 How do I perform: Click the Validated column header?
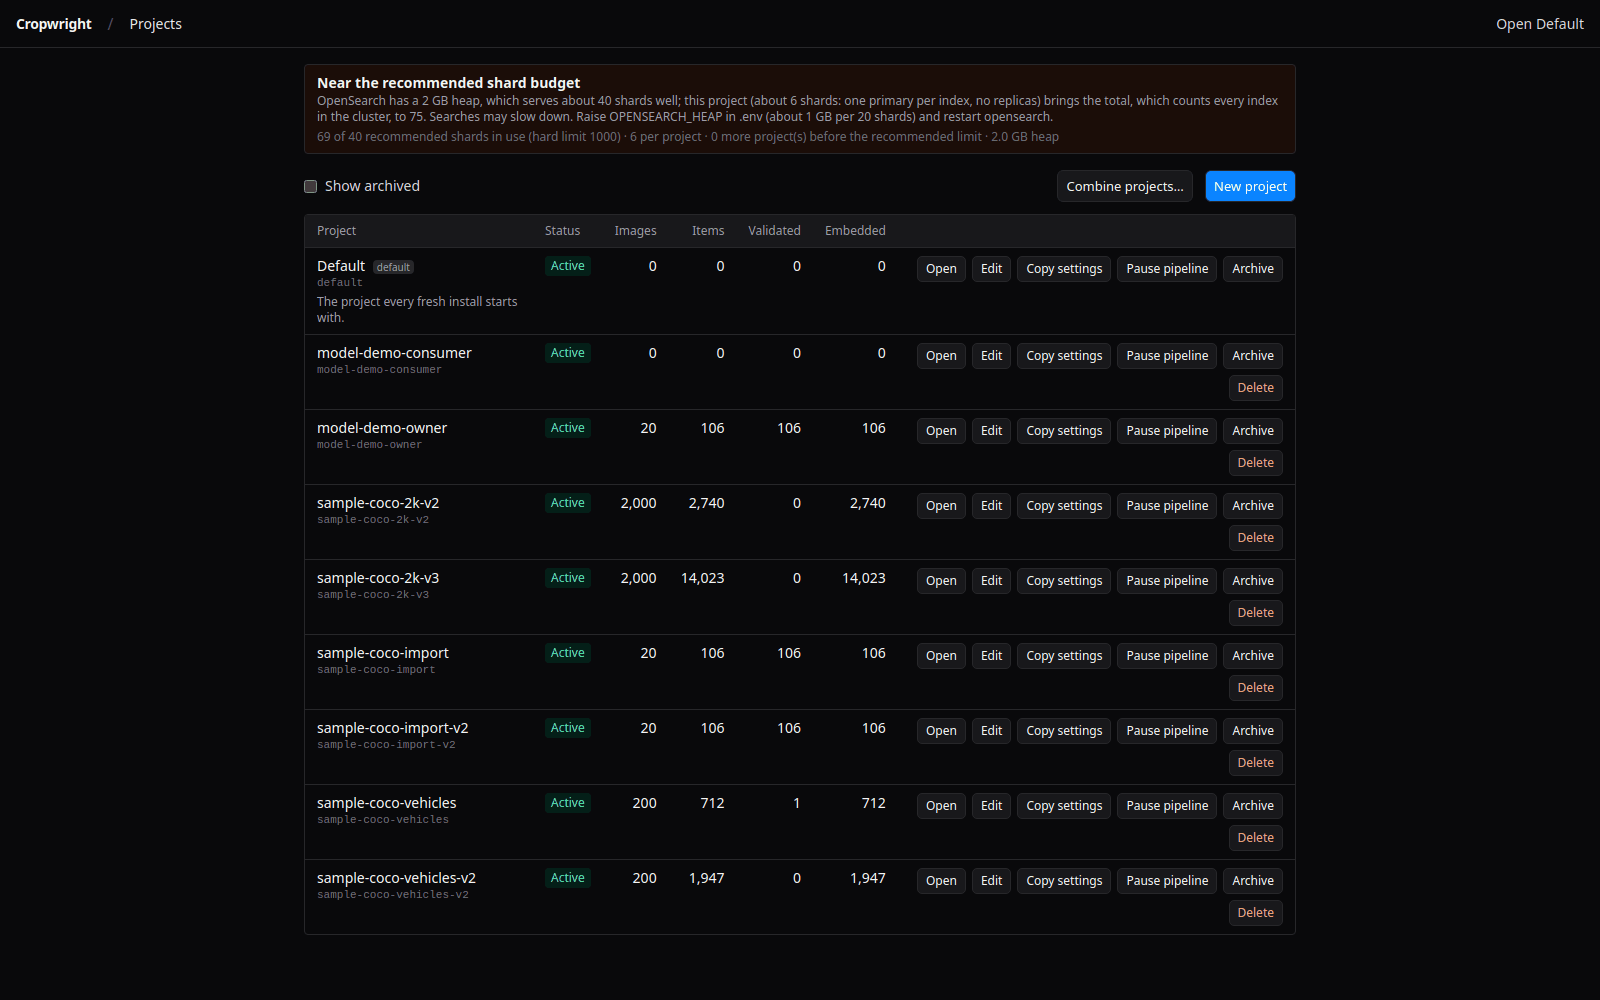[x=774, y=231]
